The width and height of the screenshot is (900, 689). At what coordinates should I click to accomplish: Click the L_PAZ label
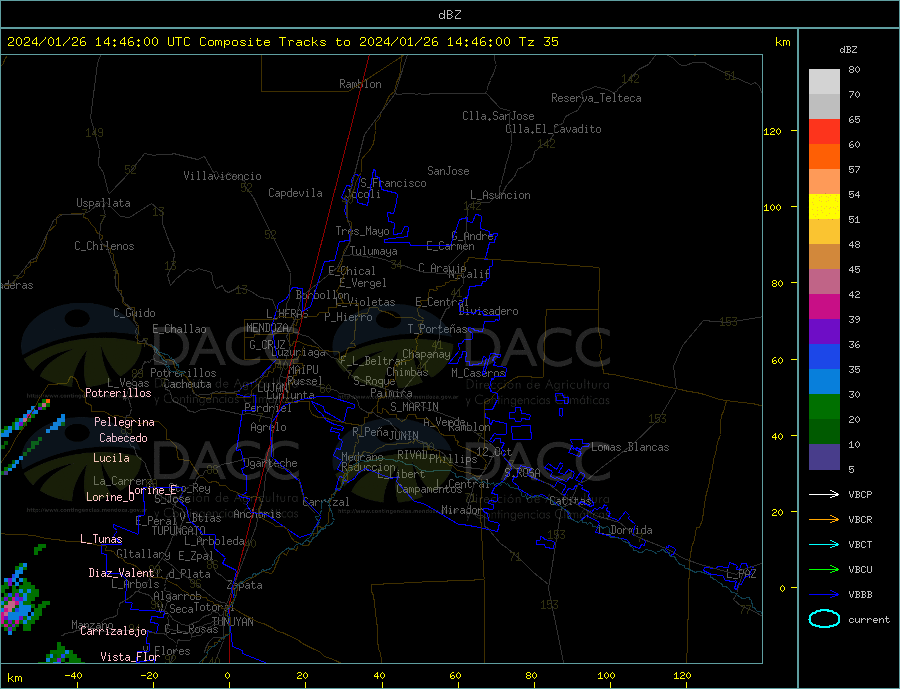[x=741, y=574]
